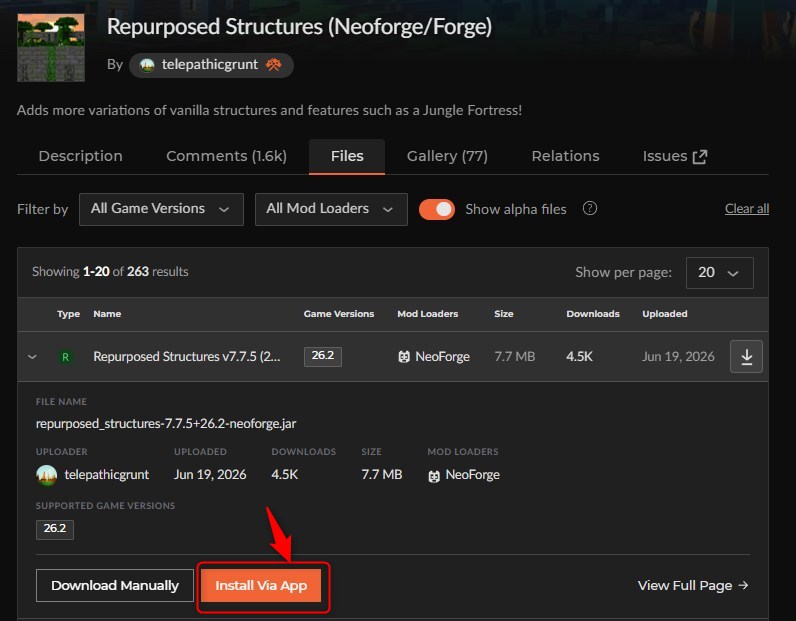Viewport: 796px width, 621px height.
Task: Open the Gallery (77) tab
Action: click(447, 156)
